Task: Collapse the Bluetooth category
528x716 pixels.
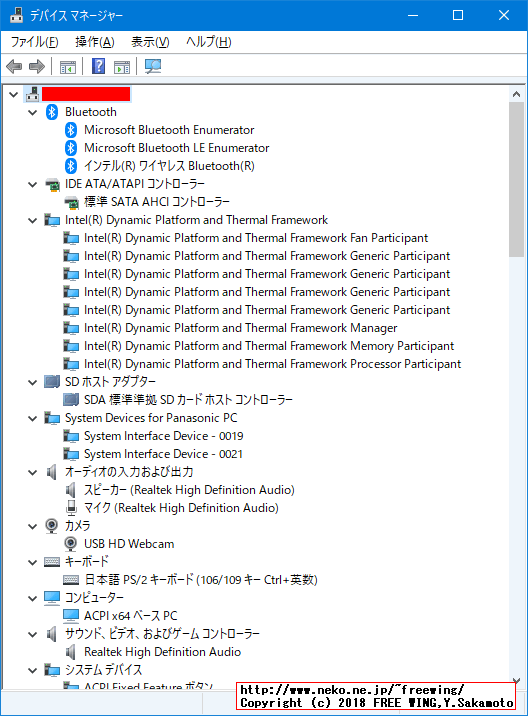Action: pos(32,112)
